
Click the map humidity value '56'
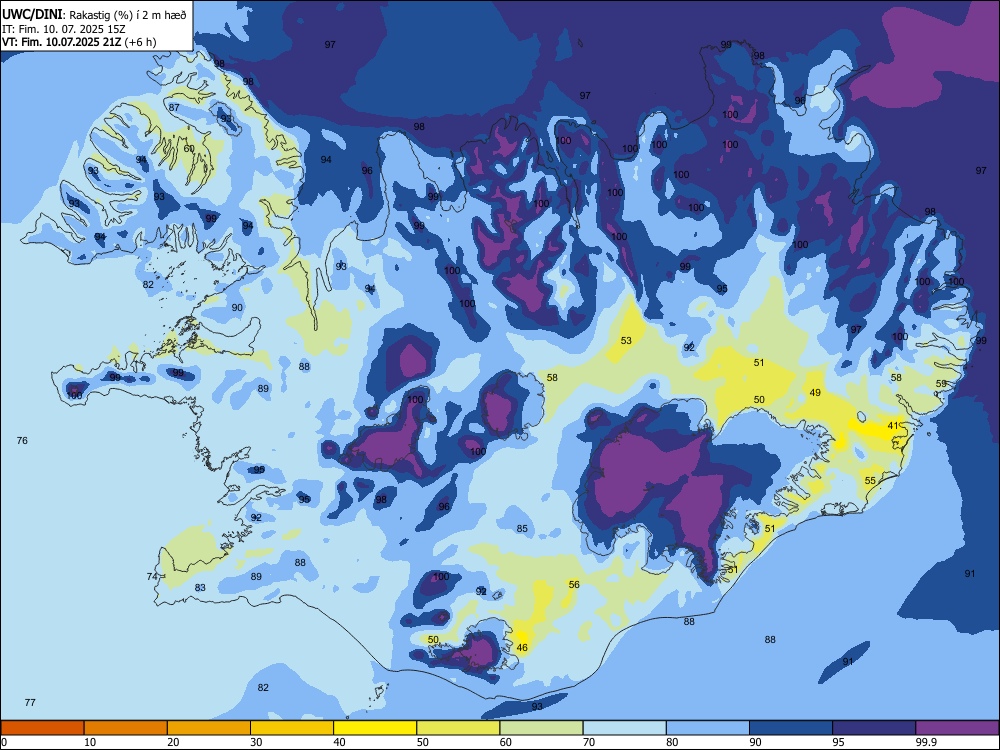pyautogui.click(x=574, y=584)
